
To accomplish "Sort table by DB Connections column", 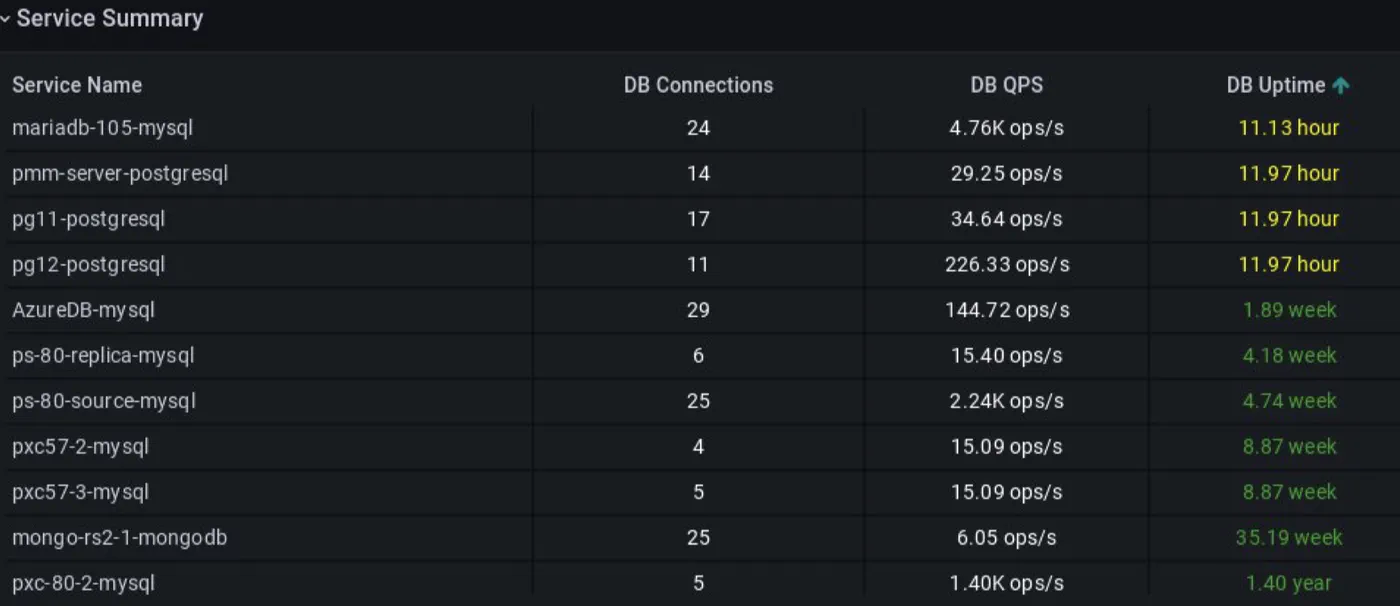I will click(x=698, y=85).
